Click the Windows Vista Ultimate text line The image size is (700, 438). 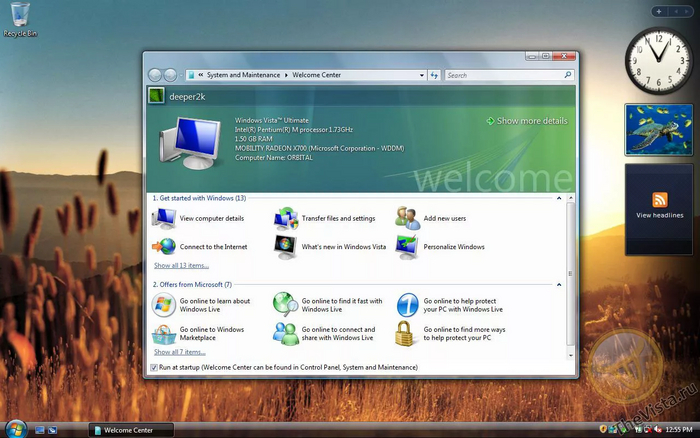coord(271,120)
